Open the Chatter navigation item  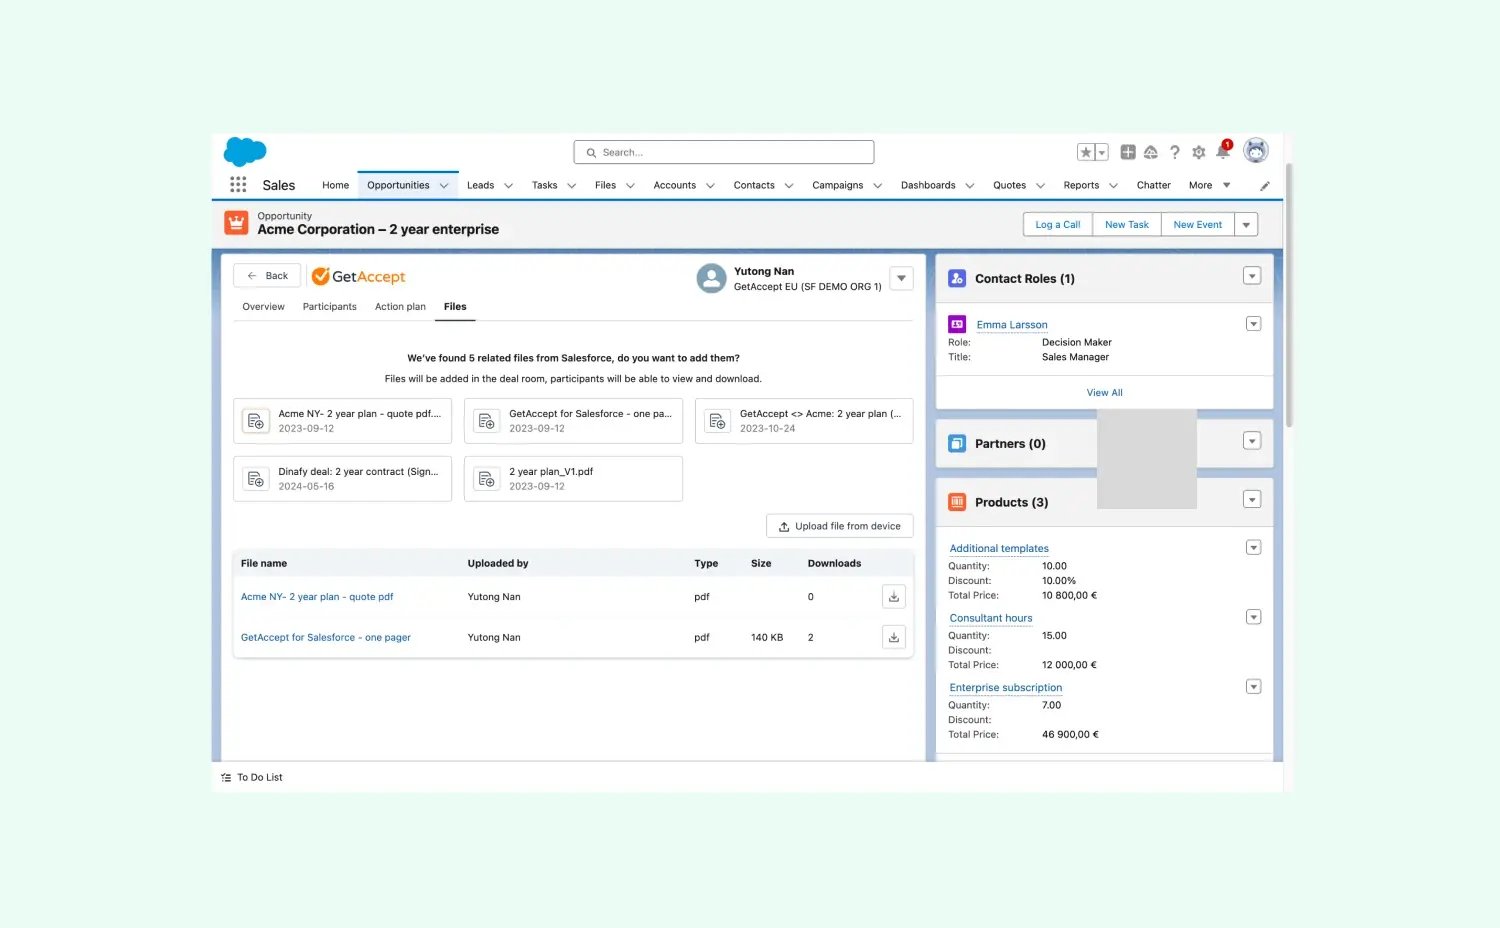[x=1153, y=185]
